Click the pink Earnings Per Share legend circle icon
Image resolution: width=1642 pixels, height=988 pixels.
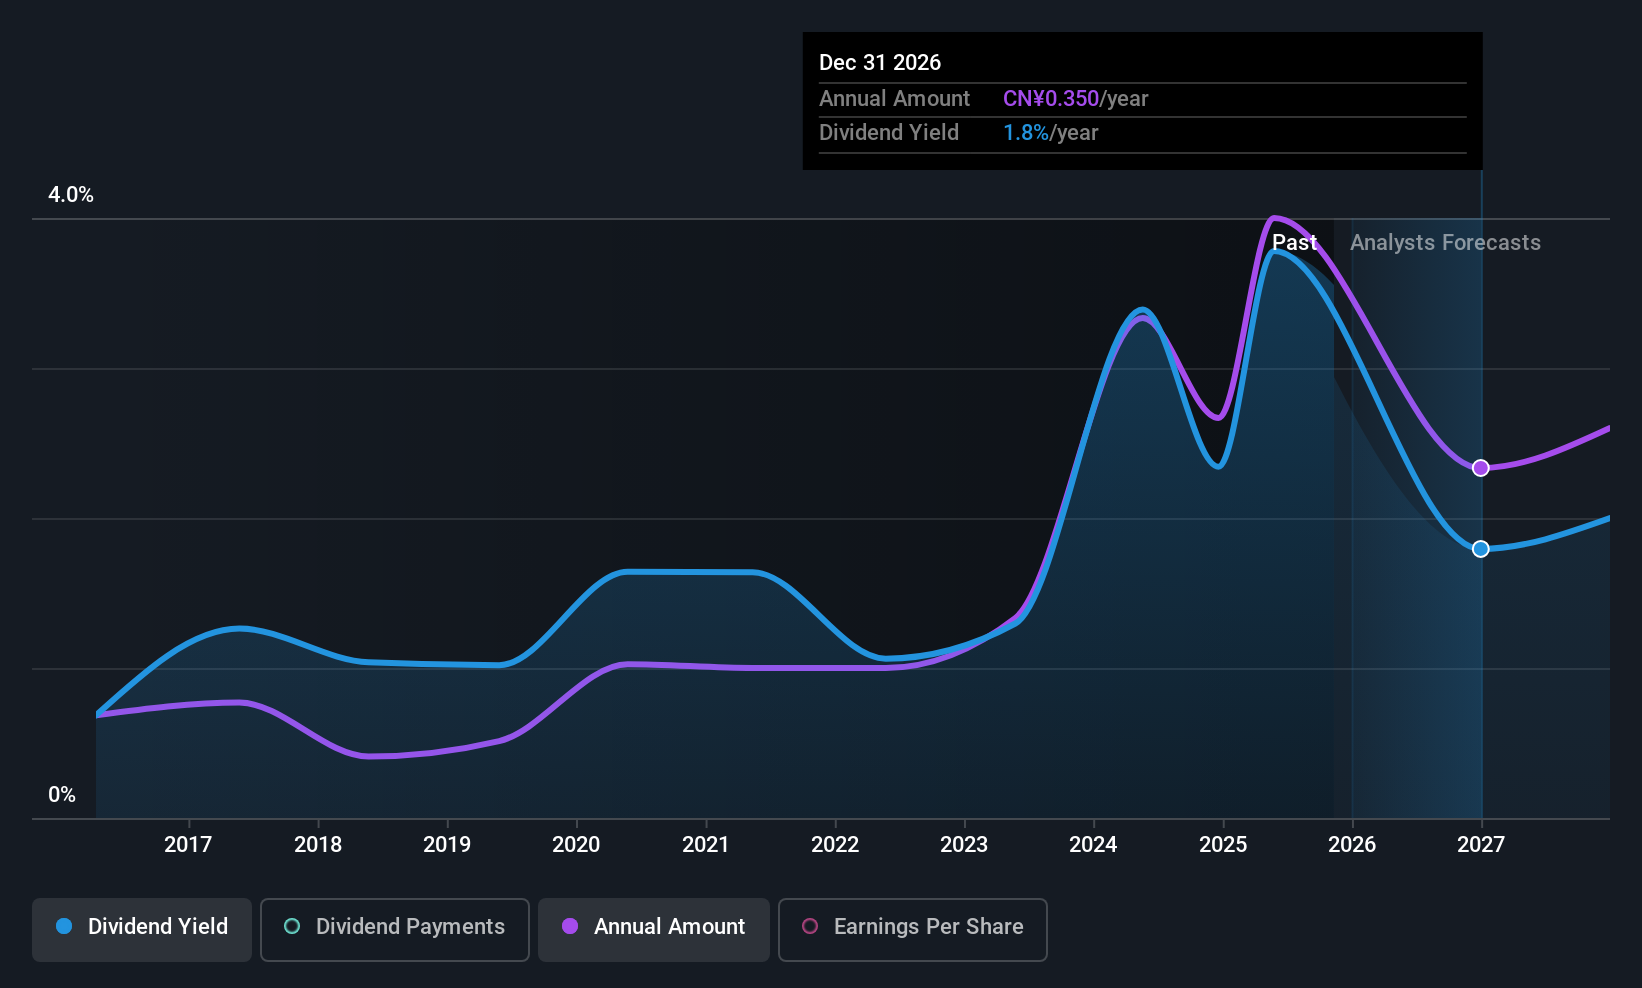[x=809, y=927]
